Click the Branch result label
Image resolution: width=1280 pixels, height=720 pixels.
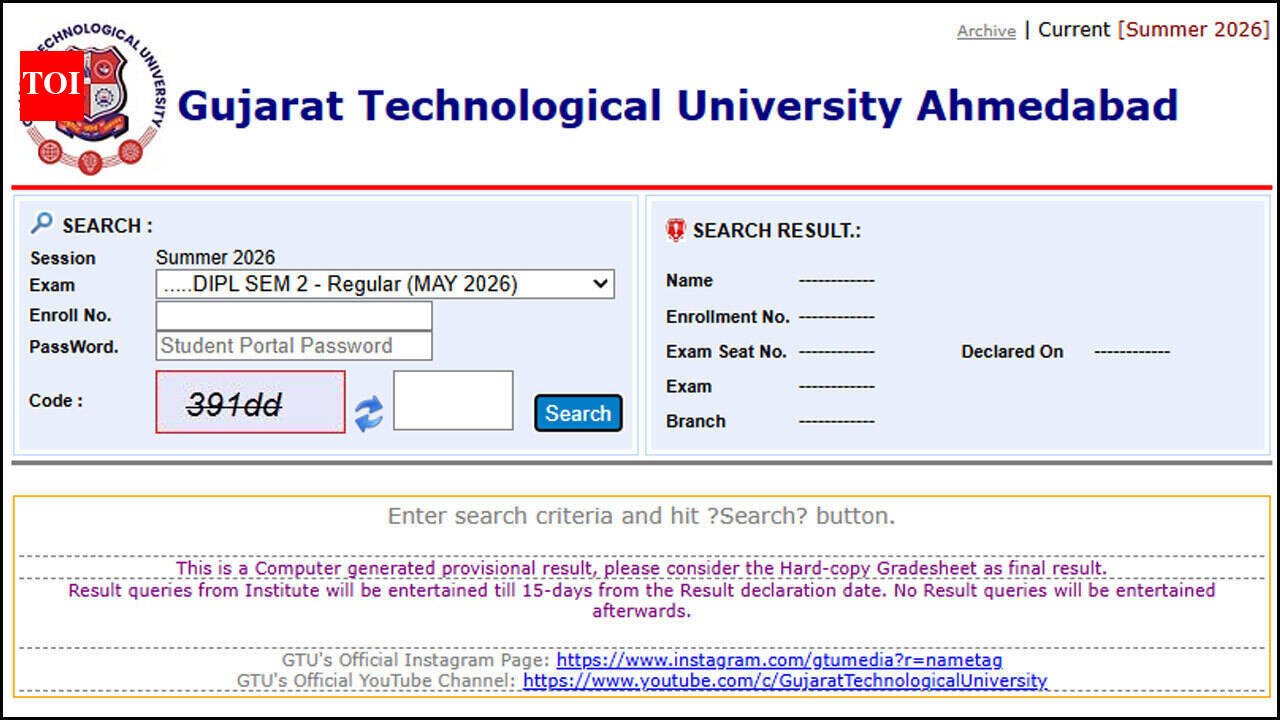(x=696, y=421)
